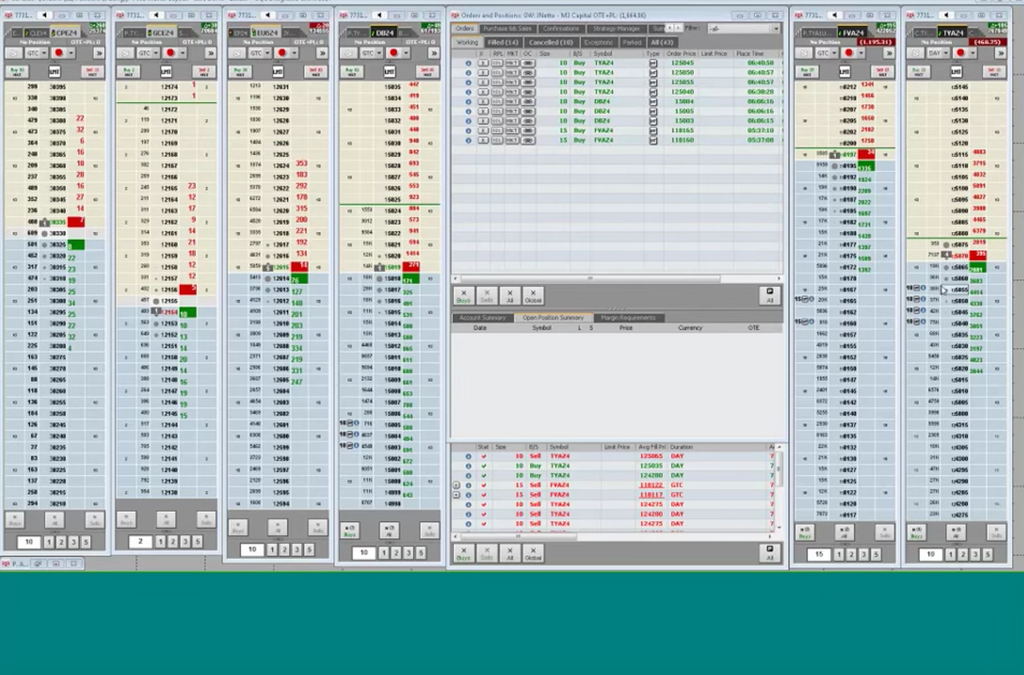
Task: Open the Margin Requirements tab
Action: 629,318
